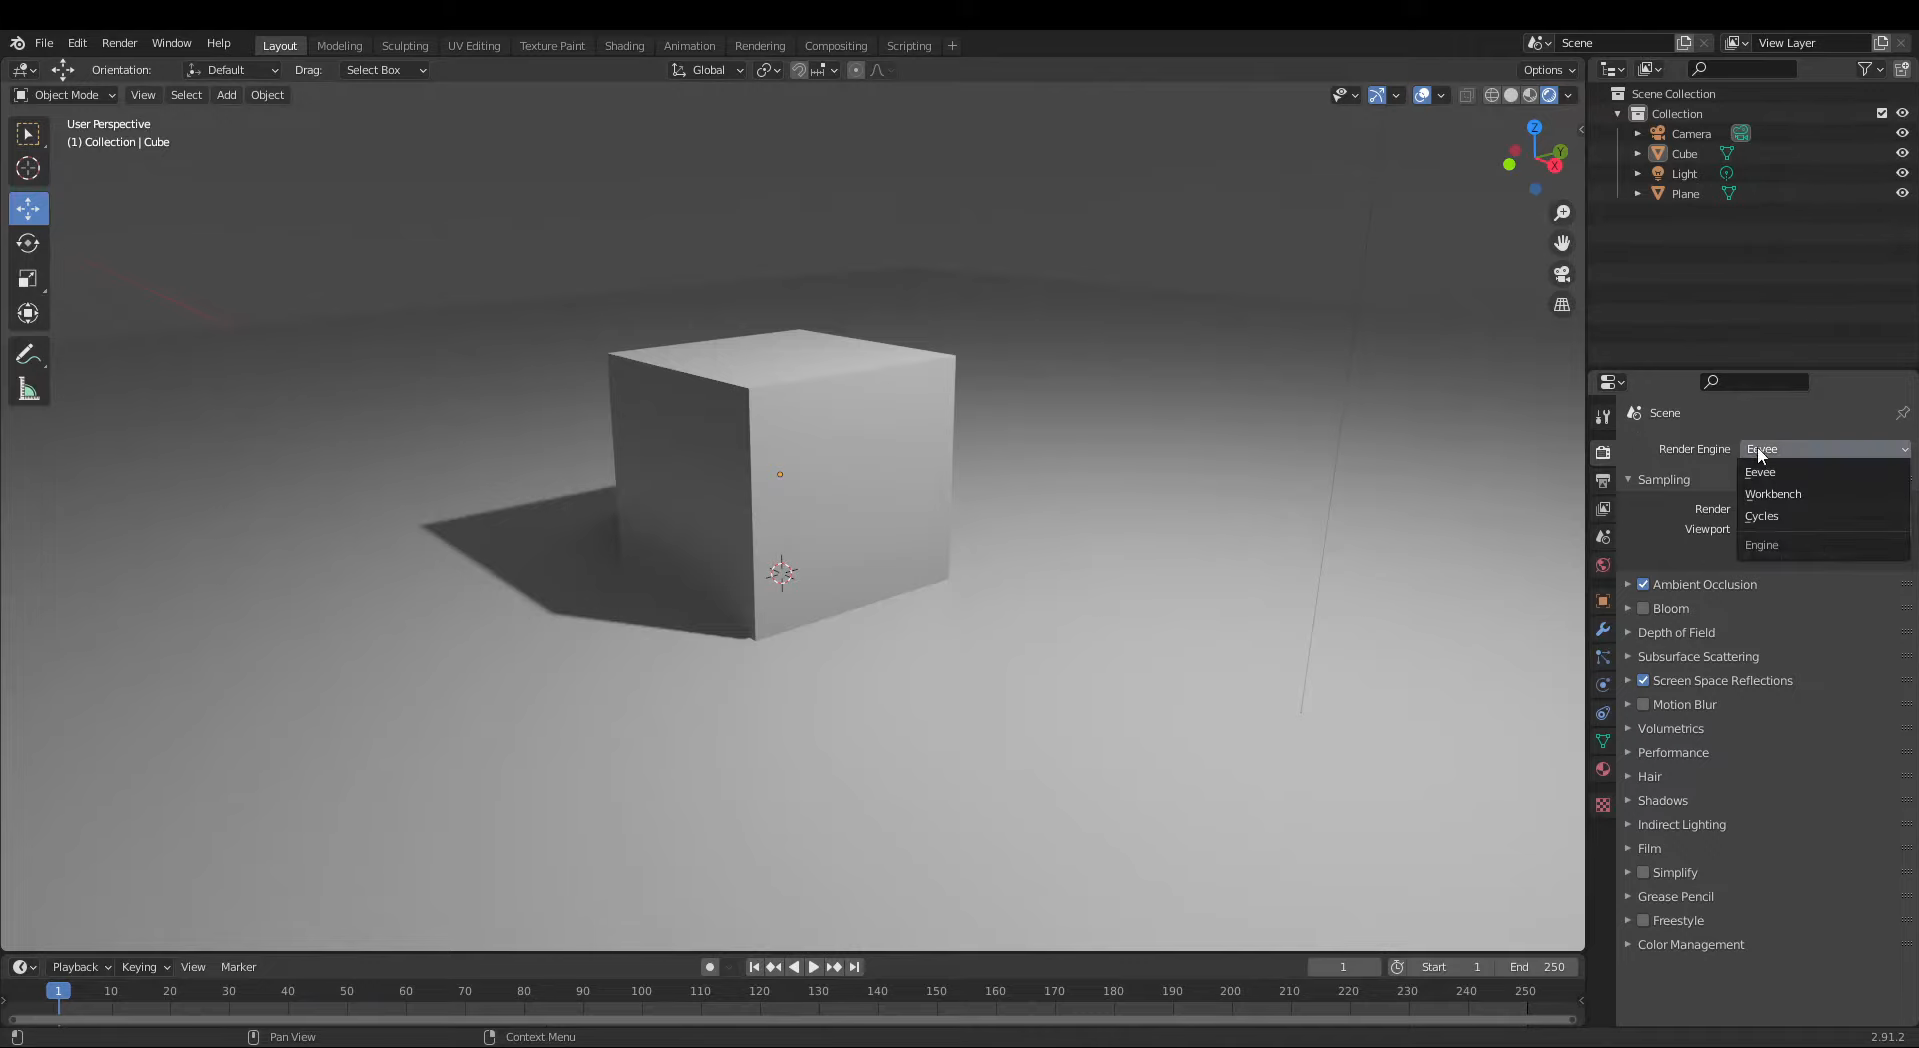Open the Object Mode dropdown
This screenshot has width=1919, height=1048.
click(65, 95)
